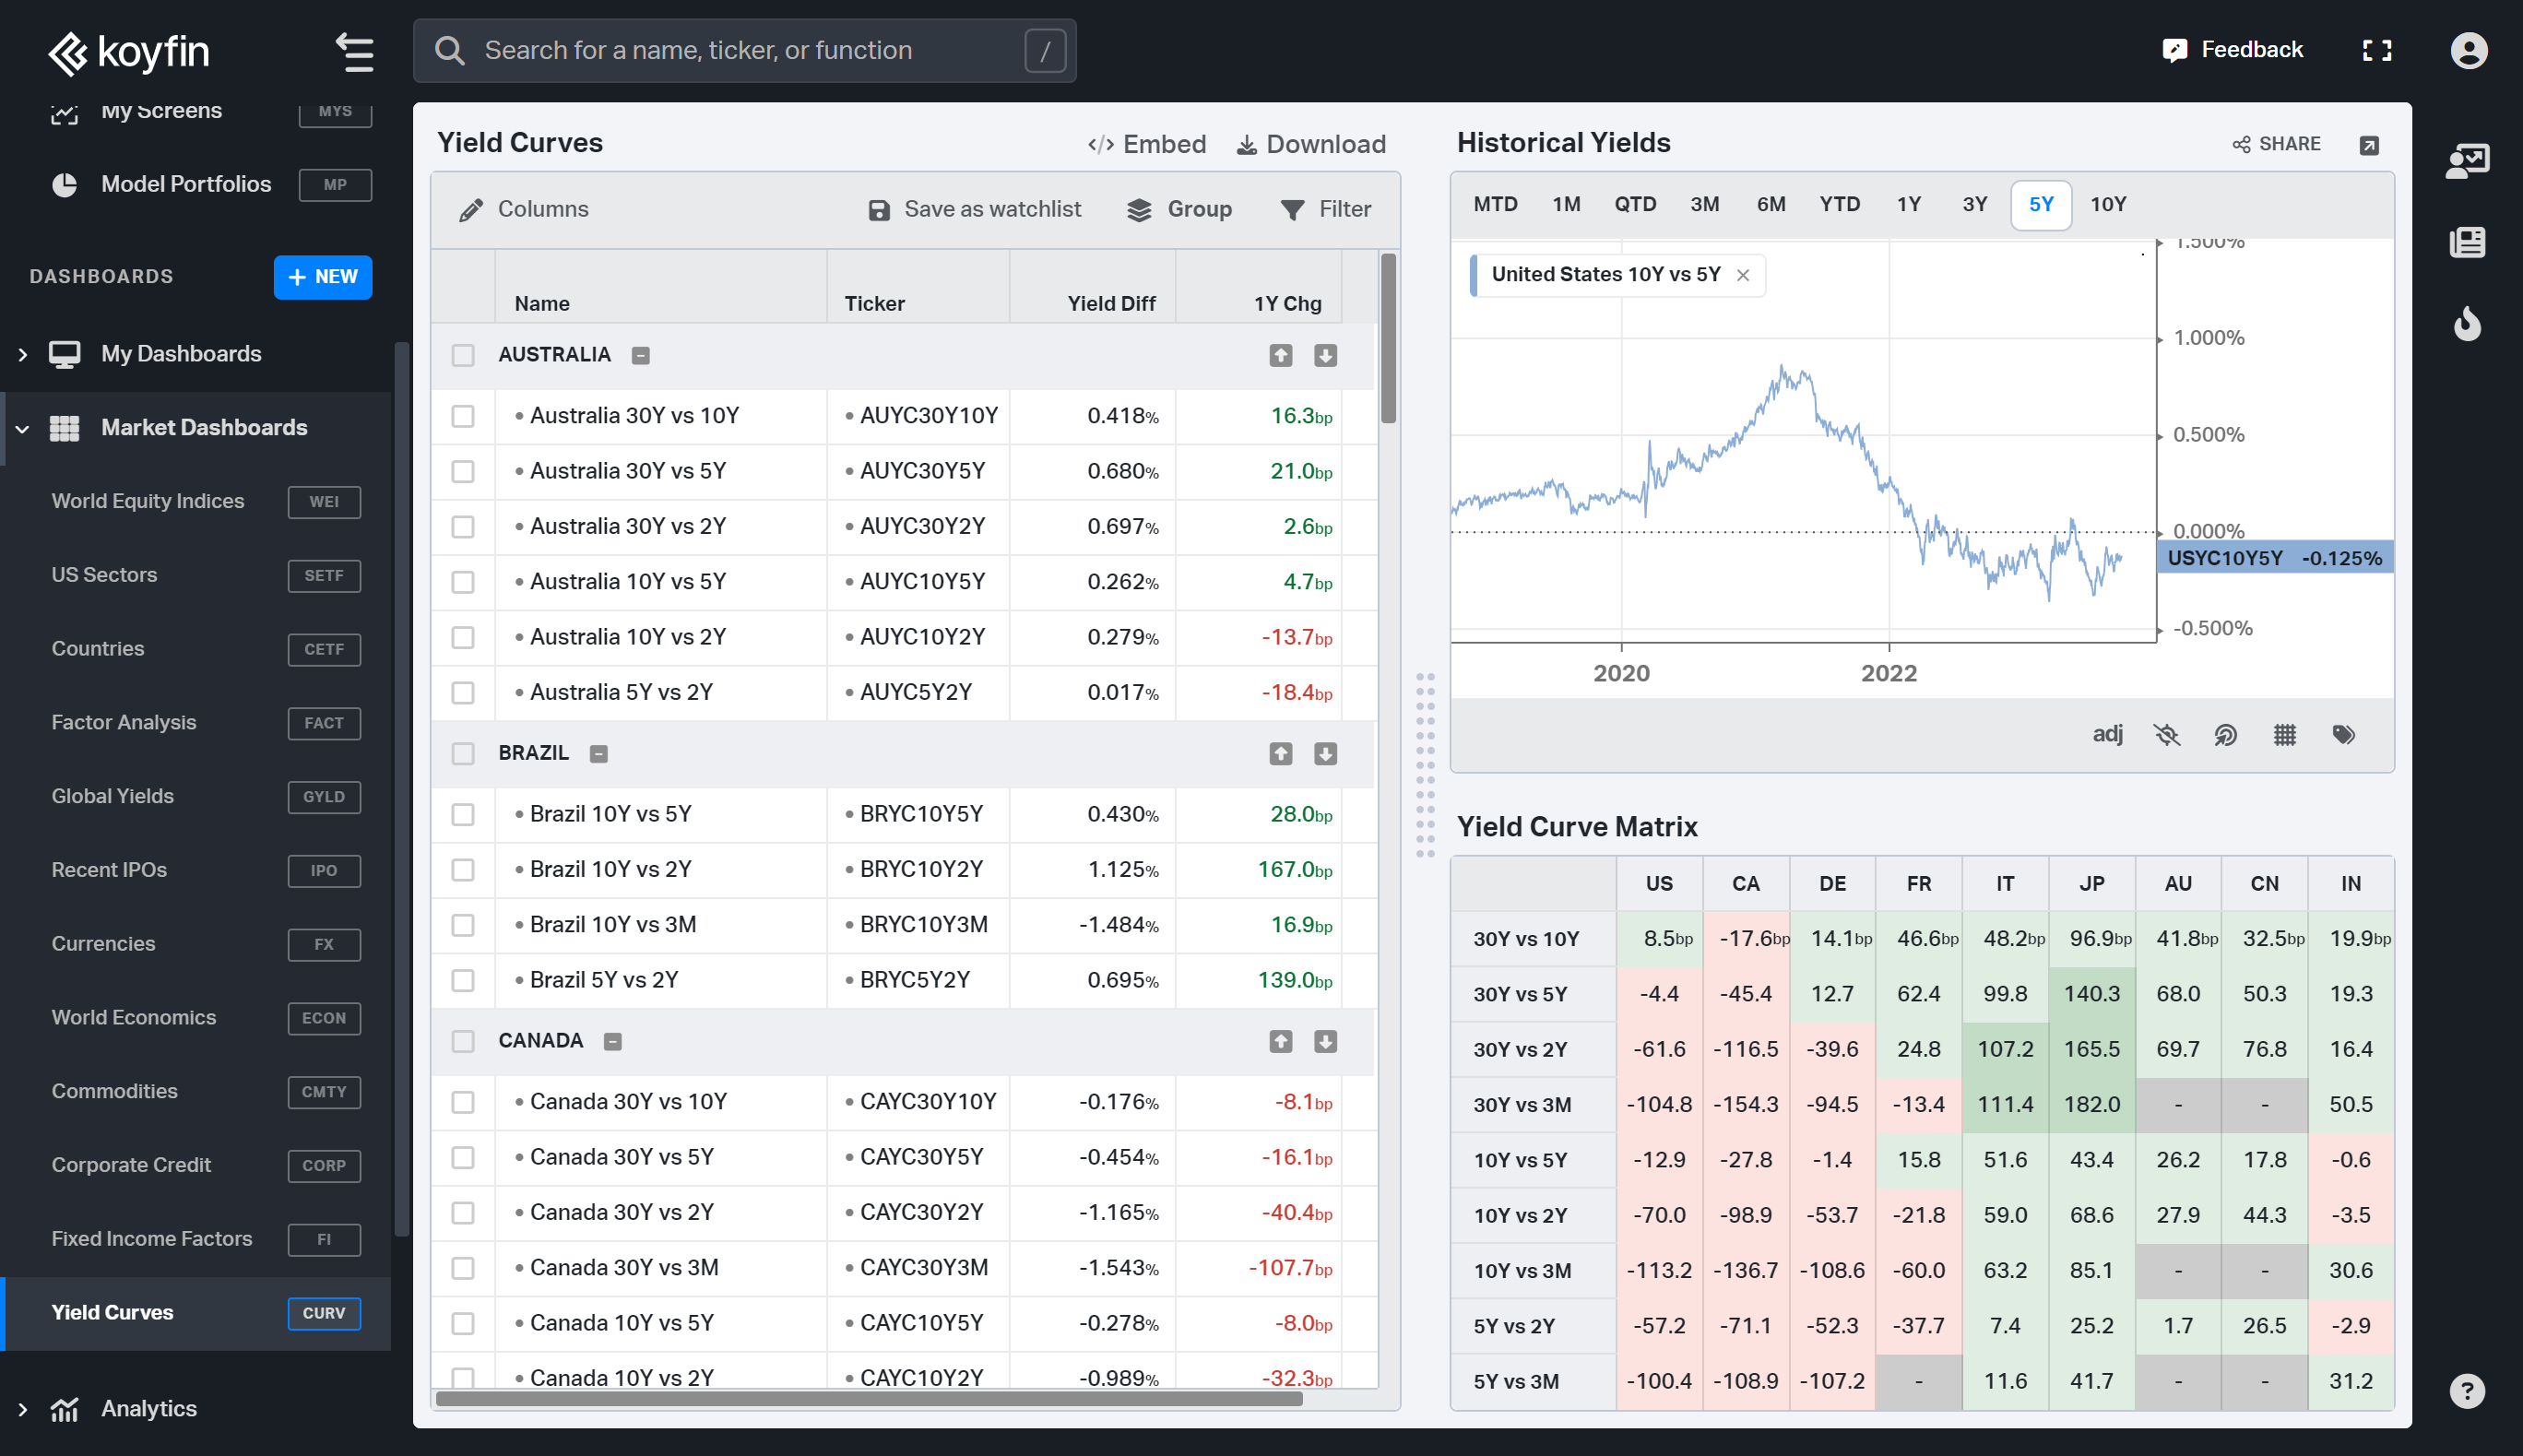Select the YTD tab above the chart

[x=1839, y=203]
